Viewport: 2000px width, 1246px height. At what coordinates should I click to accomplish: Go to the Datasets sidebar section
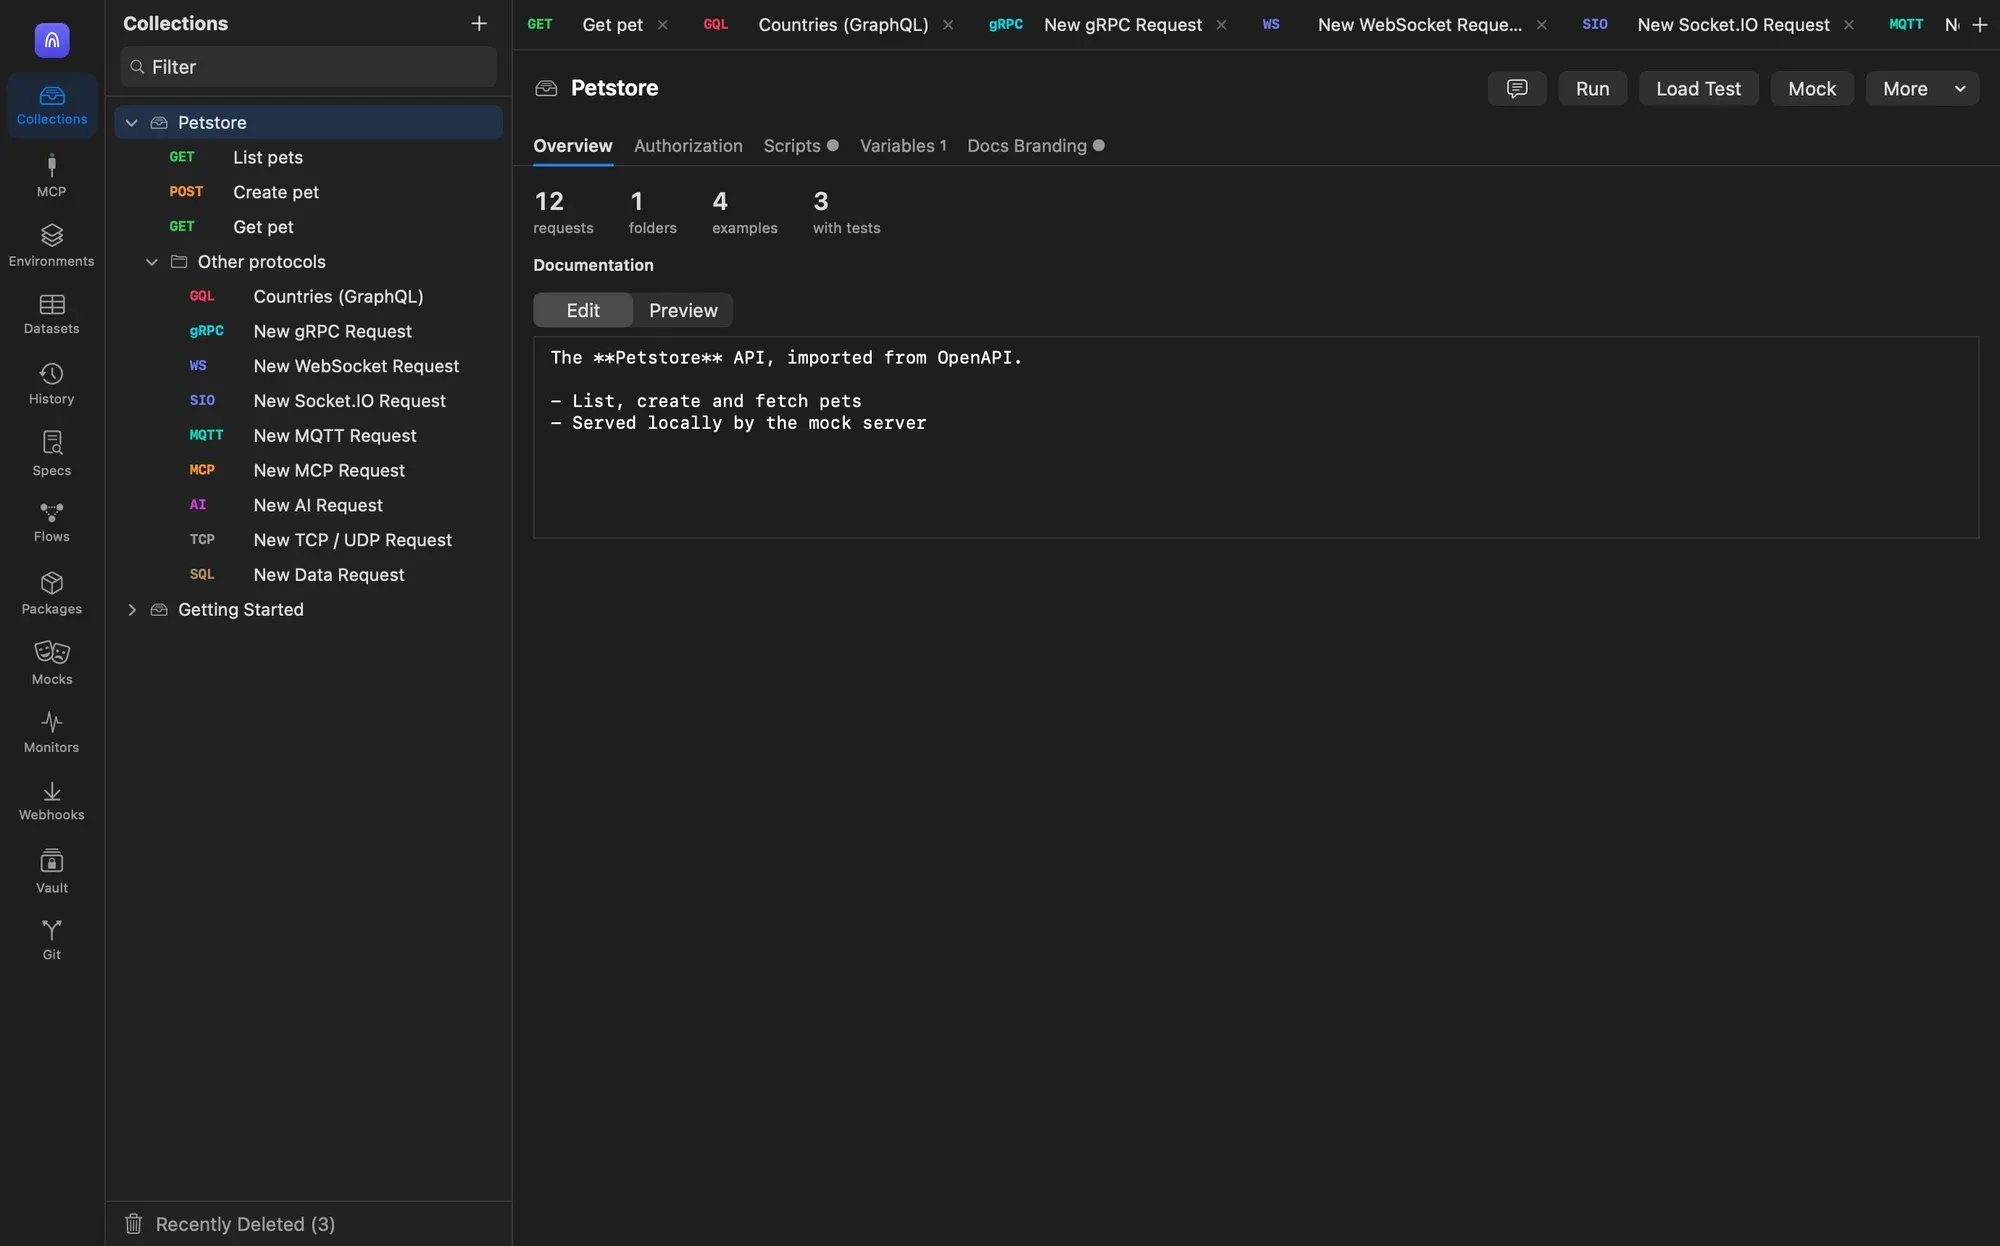tap(52, 315)
